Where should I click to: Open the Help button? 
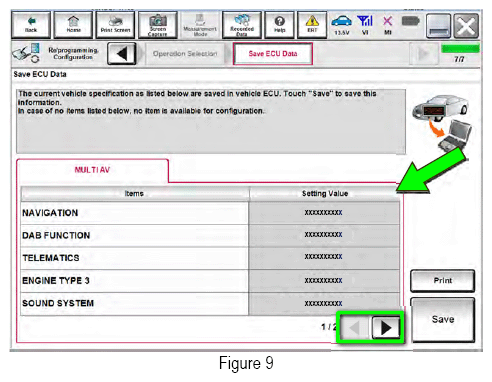coord(279,25)
